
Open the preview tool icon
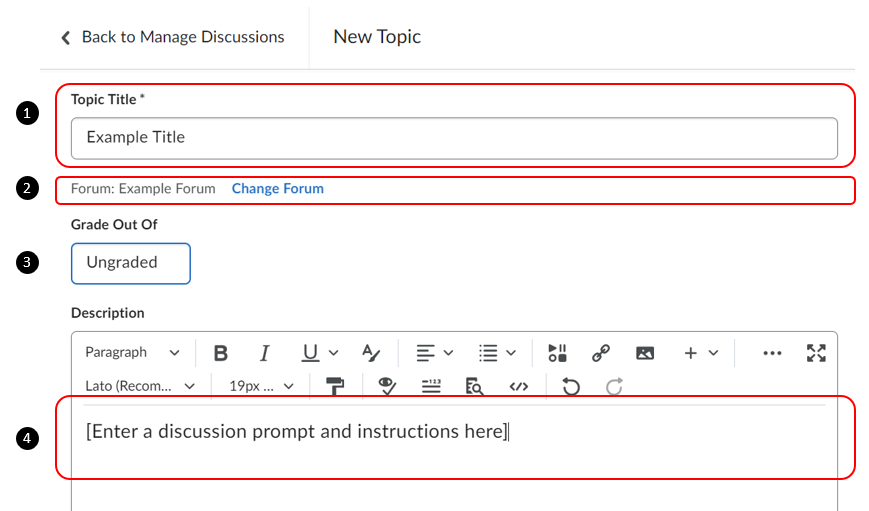(x=474, y=386)
